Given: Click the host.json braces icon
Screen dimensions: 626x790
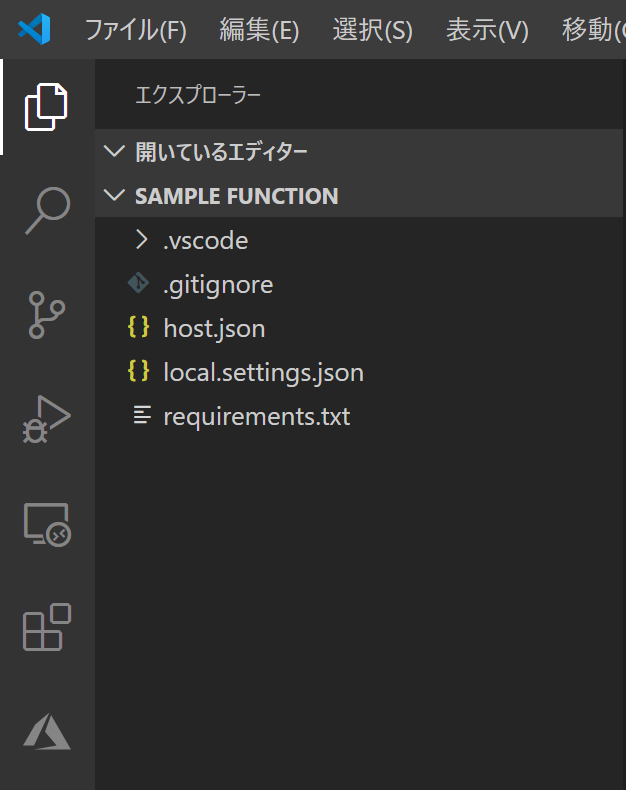Looking at the screenshot, I should pos(138,328).
